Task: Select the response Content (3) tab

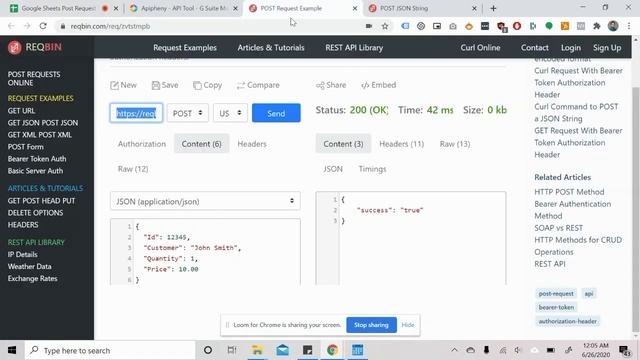Action: pos(343,144)
